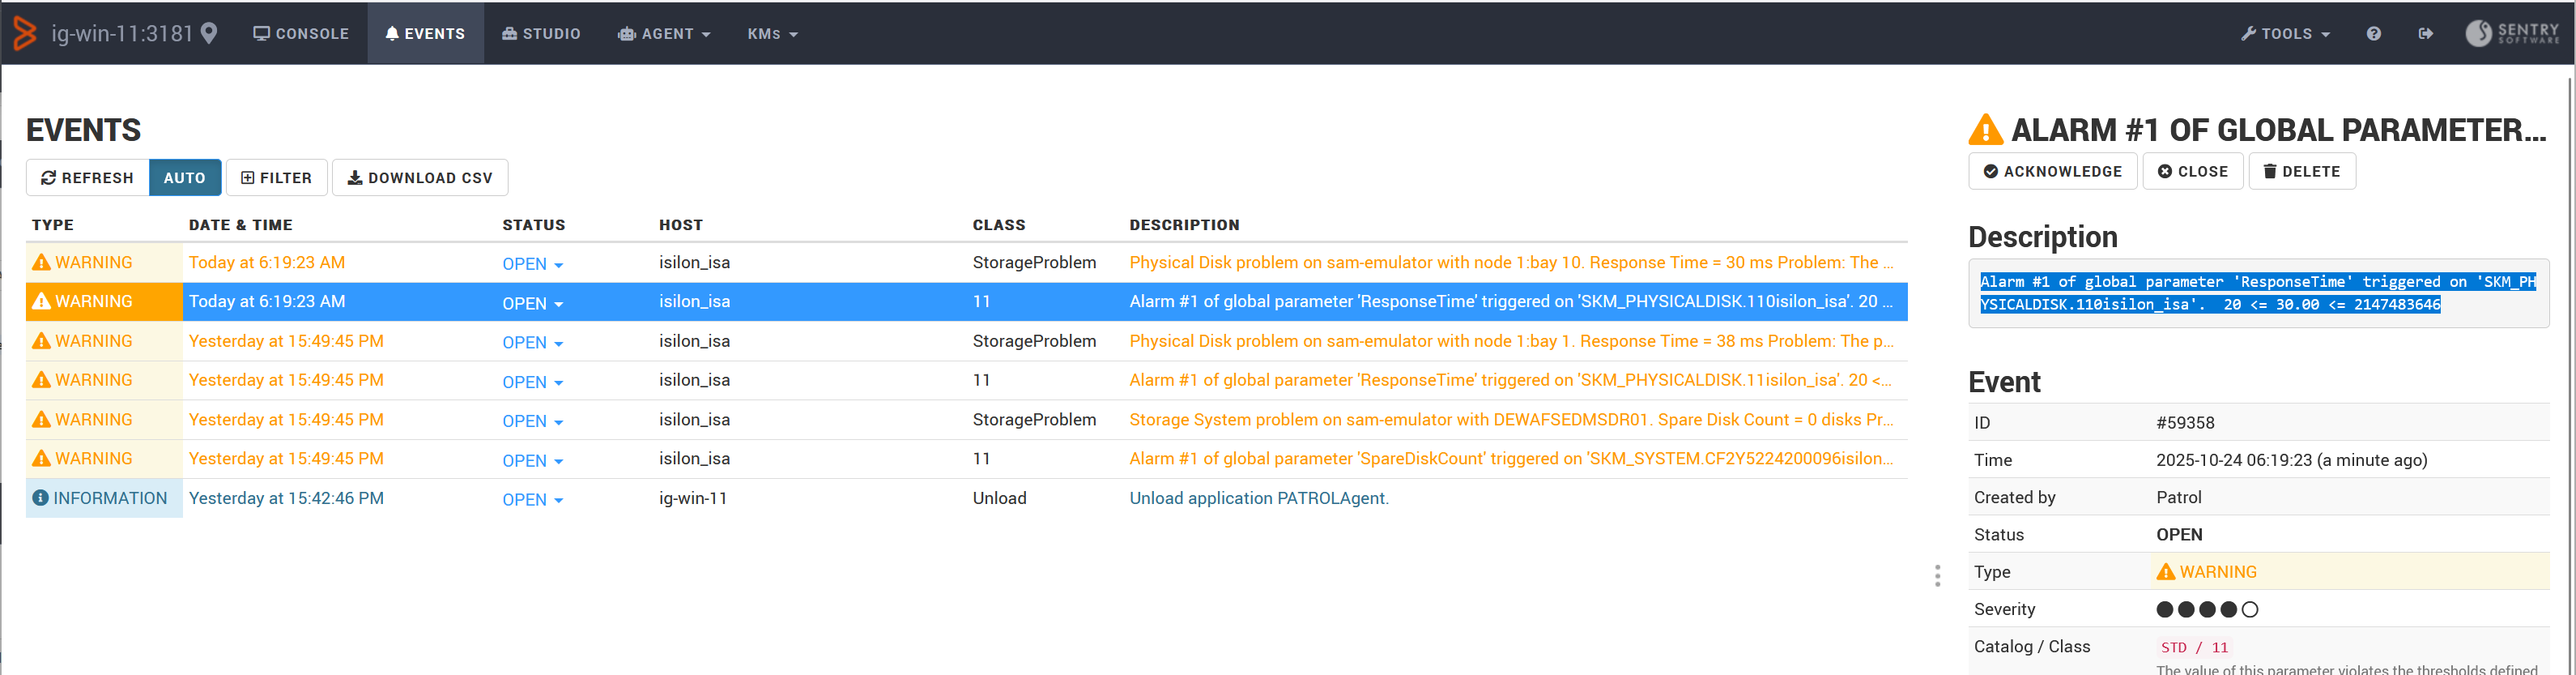Open status dropdown for SpareDiskCount alarm row
The width and height of the screenshot is (2576, 675).
[532, 460]
